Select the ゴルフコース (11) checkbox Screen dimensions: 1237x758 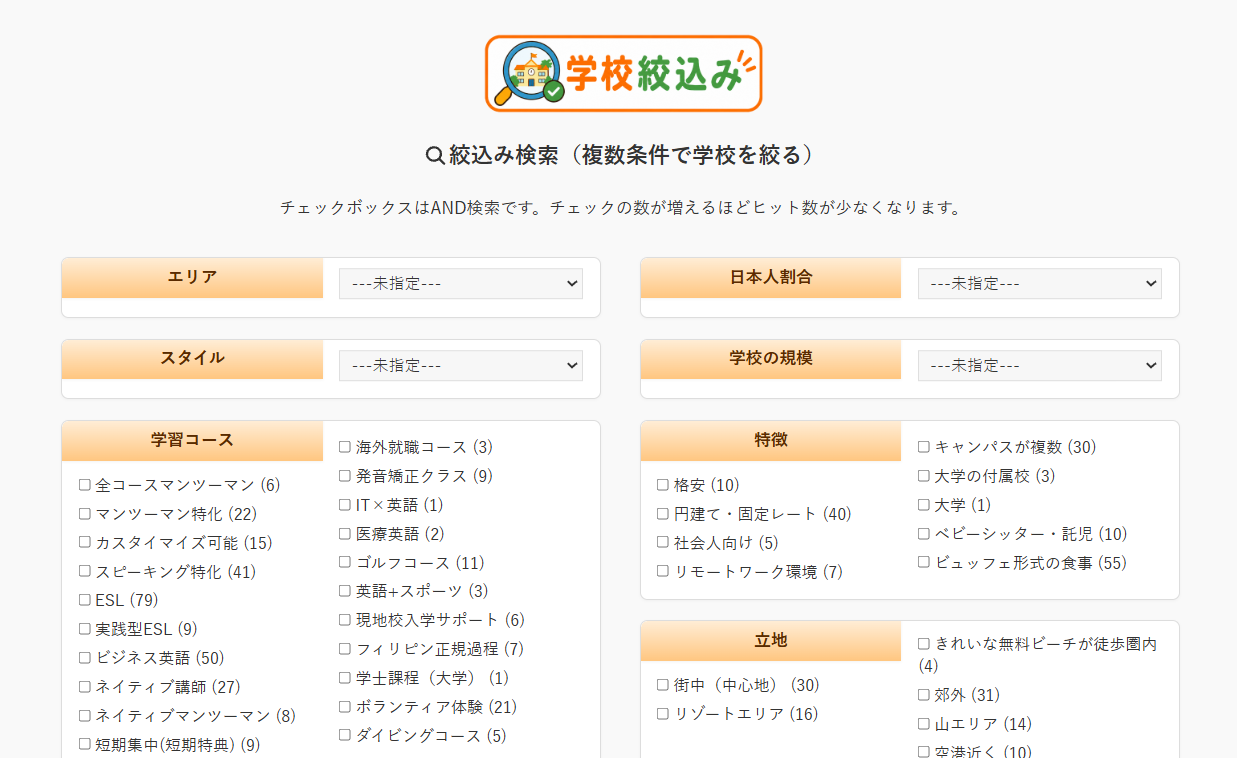[345, 563]
